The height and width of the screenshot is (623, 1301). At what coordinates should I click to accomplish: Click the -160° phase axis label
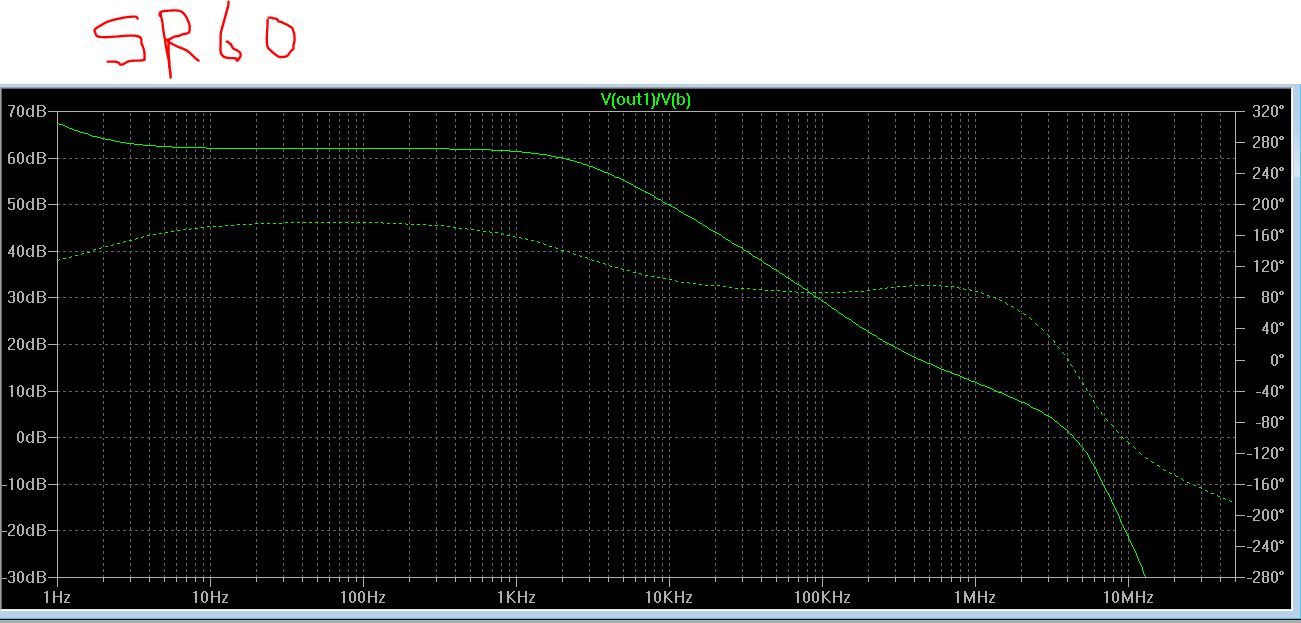pos(1265,484)
